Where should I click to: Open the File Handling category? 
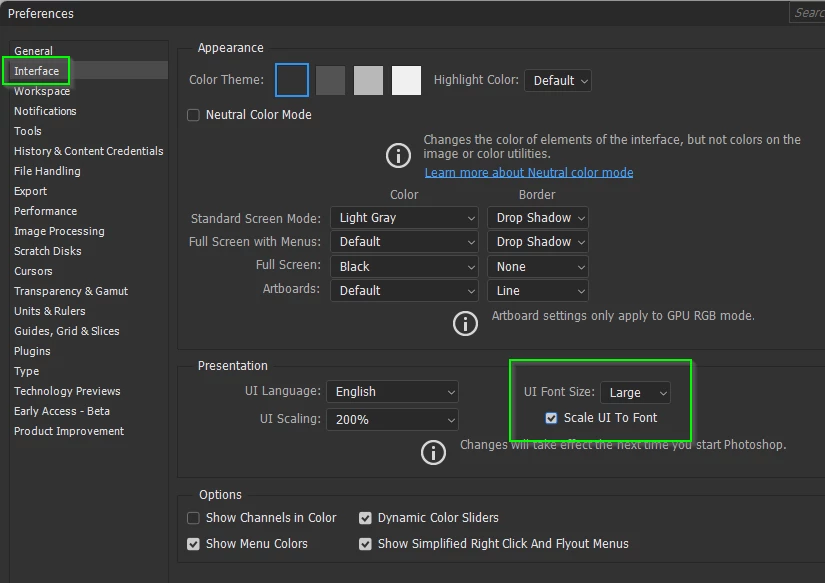pos(47,171)
